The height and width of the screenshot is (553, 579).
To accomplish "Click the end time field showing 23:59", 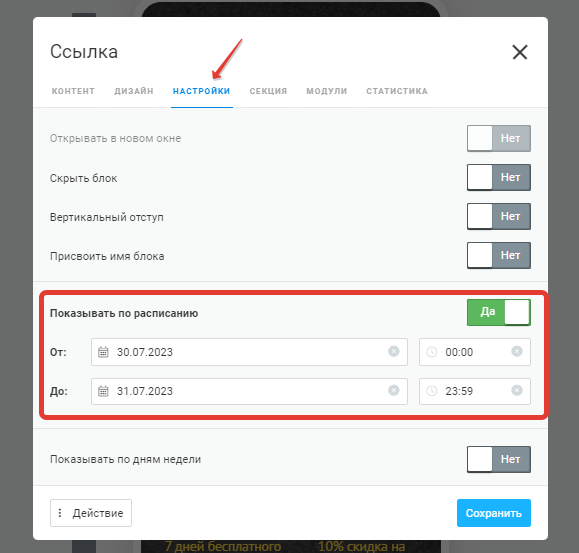I will coord(474,391).
